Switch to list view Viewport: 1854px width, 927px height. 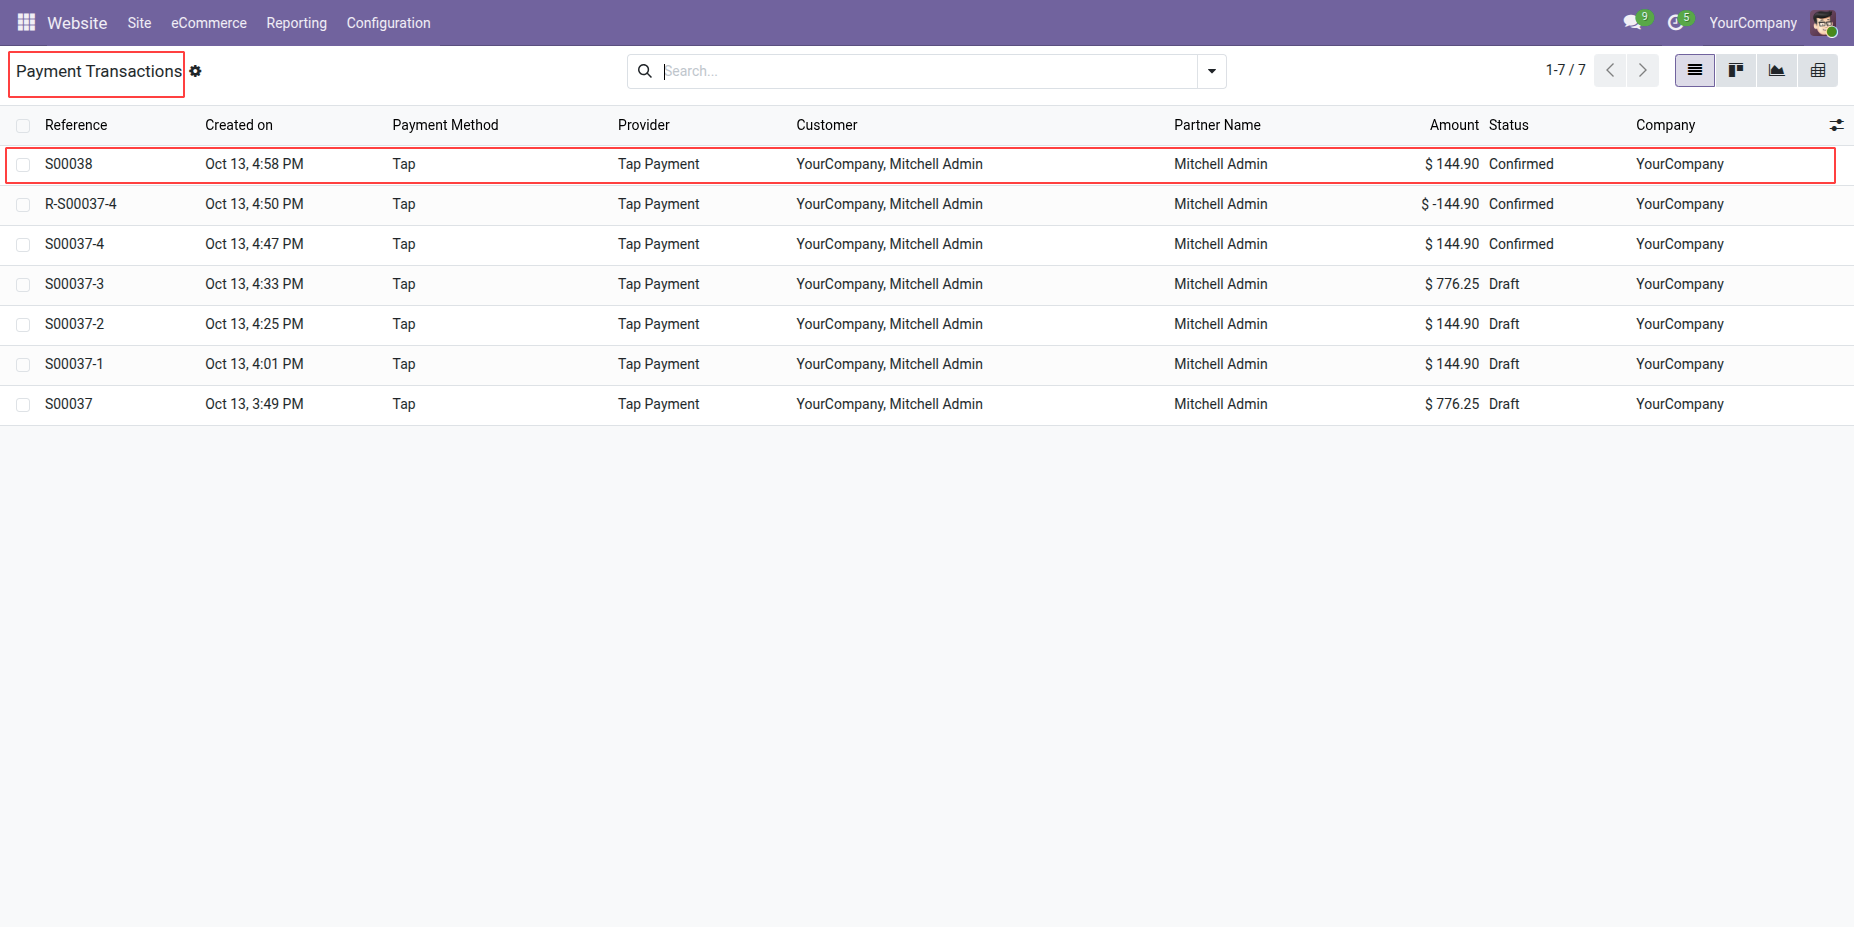[x=1694, y=71]
